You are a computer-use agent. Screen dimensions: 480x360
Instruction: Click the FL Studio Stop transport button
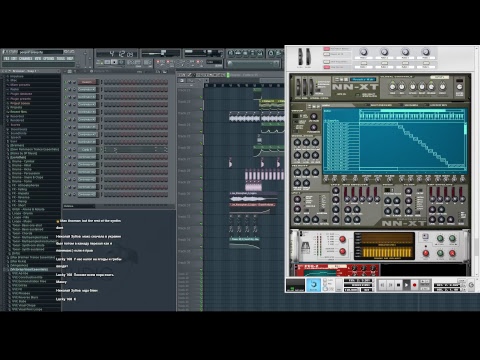114,62
